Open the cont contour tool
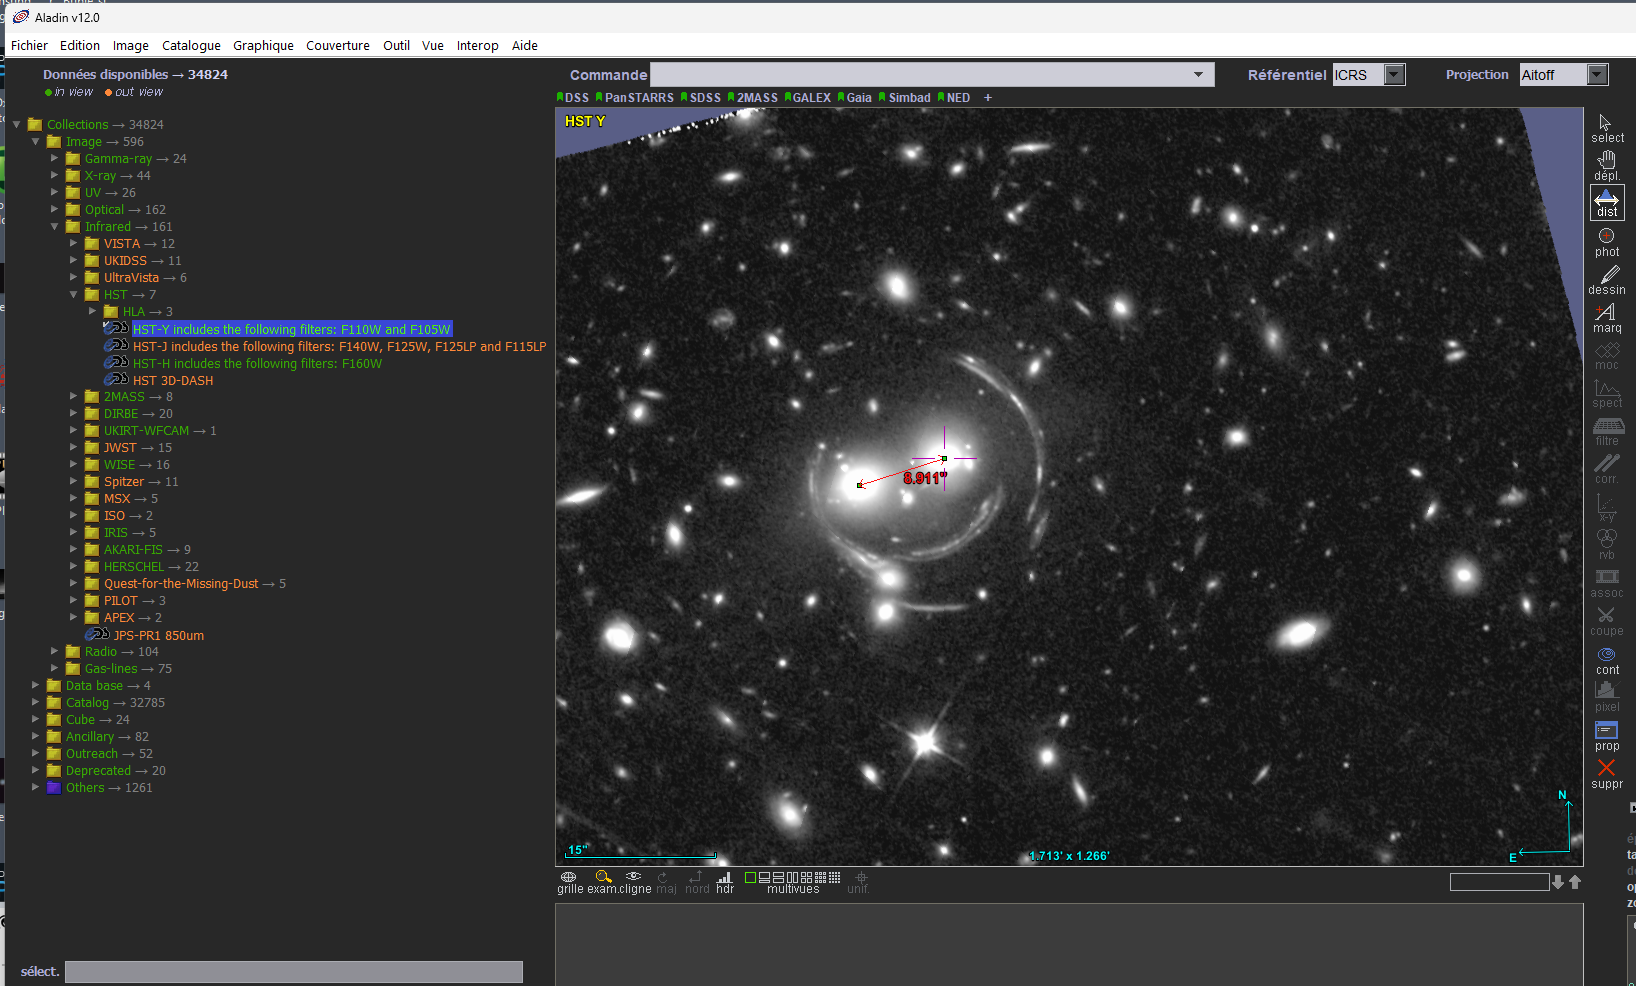This screenshot has width=1636, height=986. pyautogui.click(x=1606, y=660)
